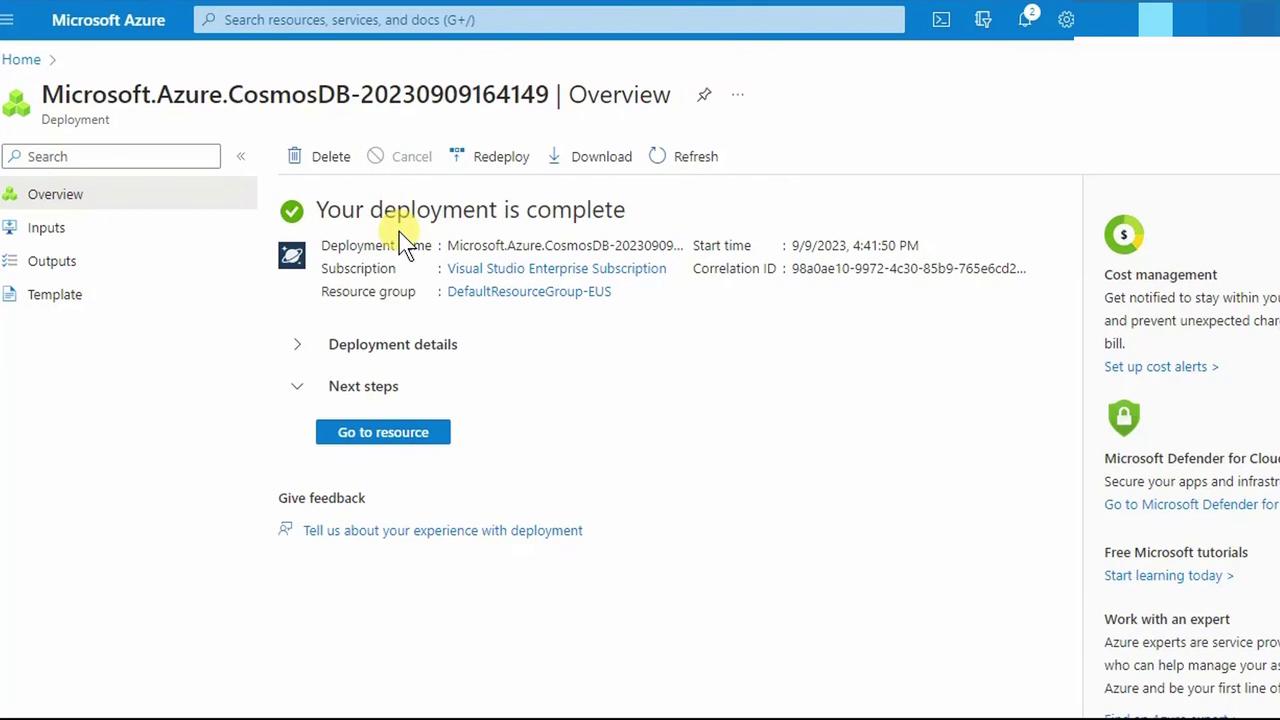Click the Free Microsoft tutorials heading
This screenshot has height=720, width=1280.
(x=1176, y=552)
